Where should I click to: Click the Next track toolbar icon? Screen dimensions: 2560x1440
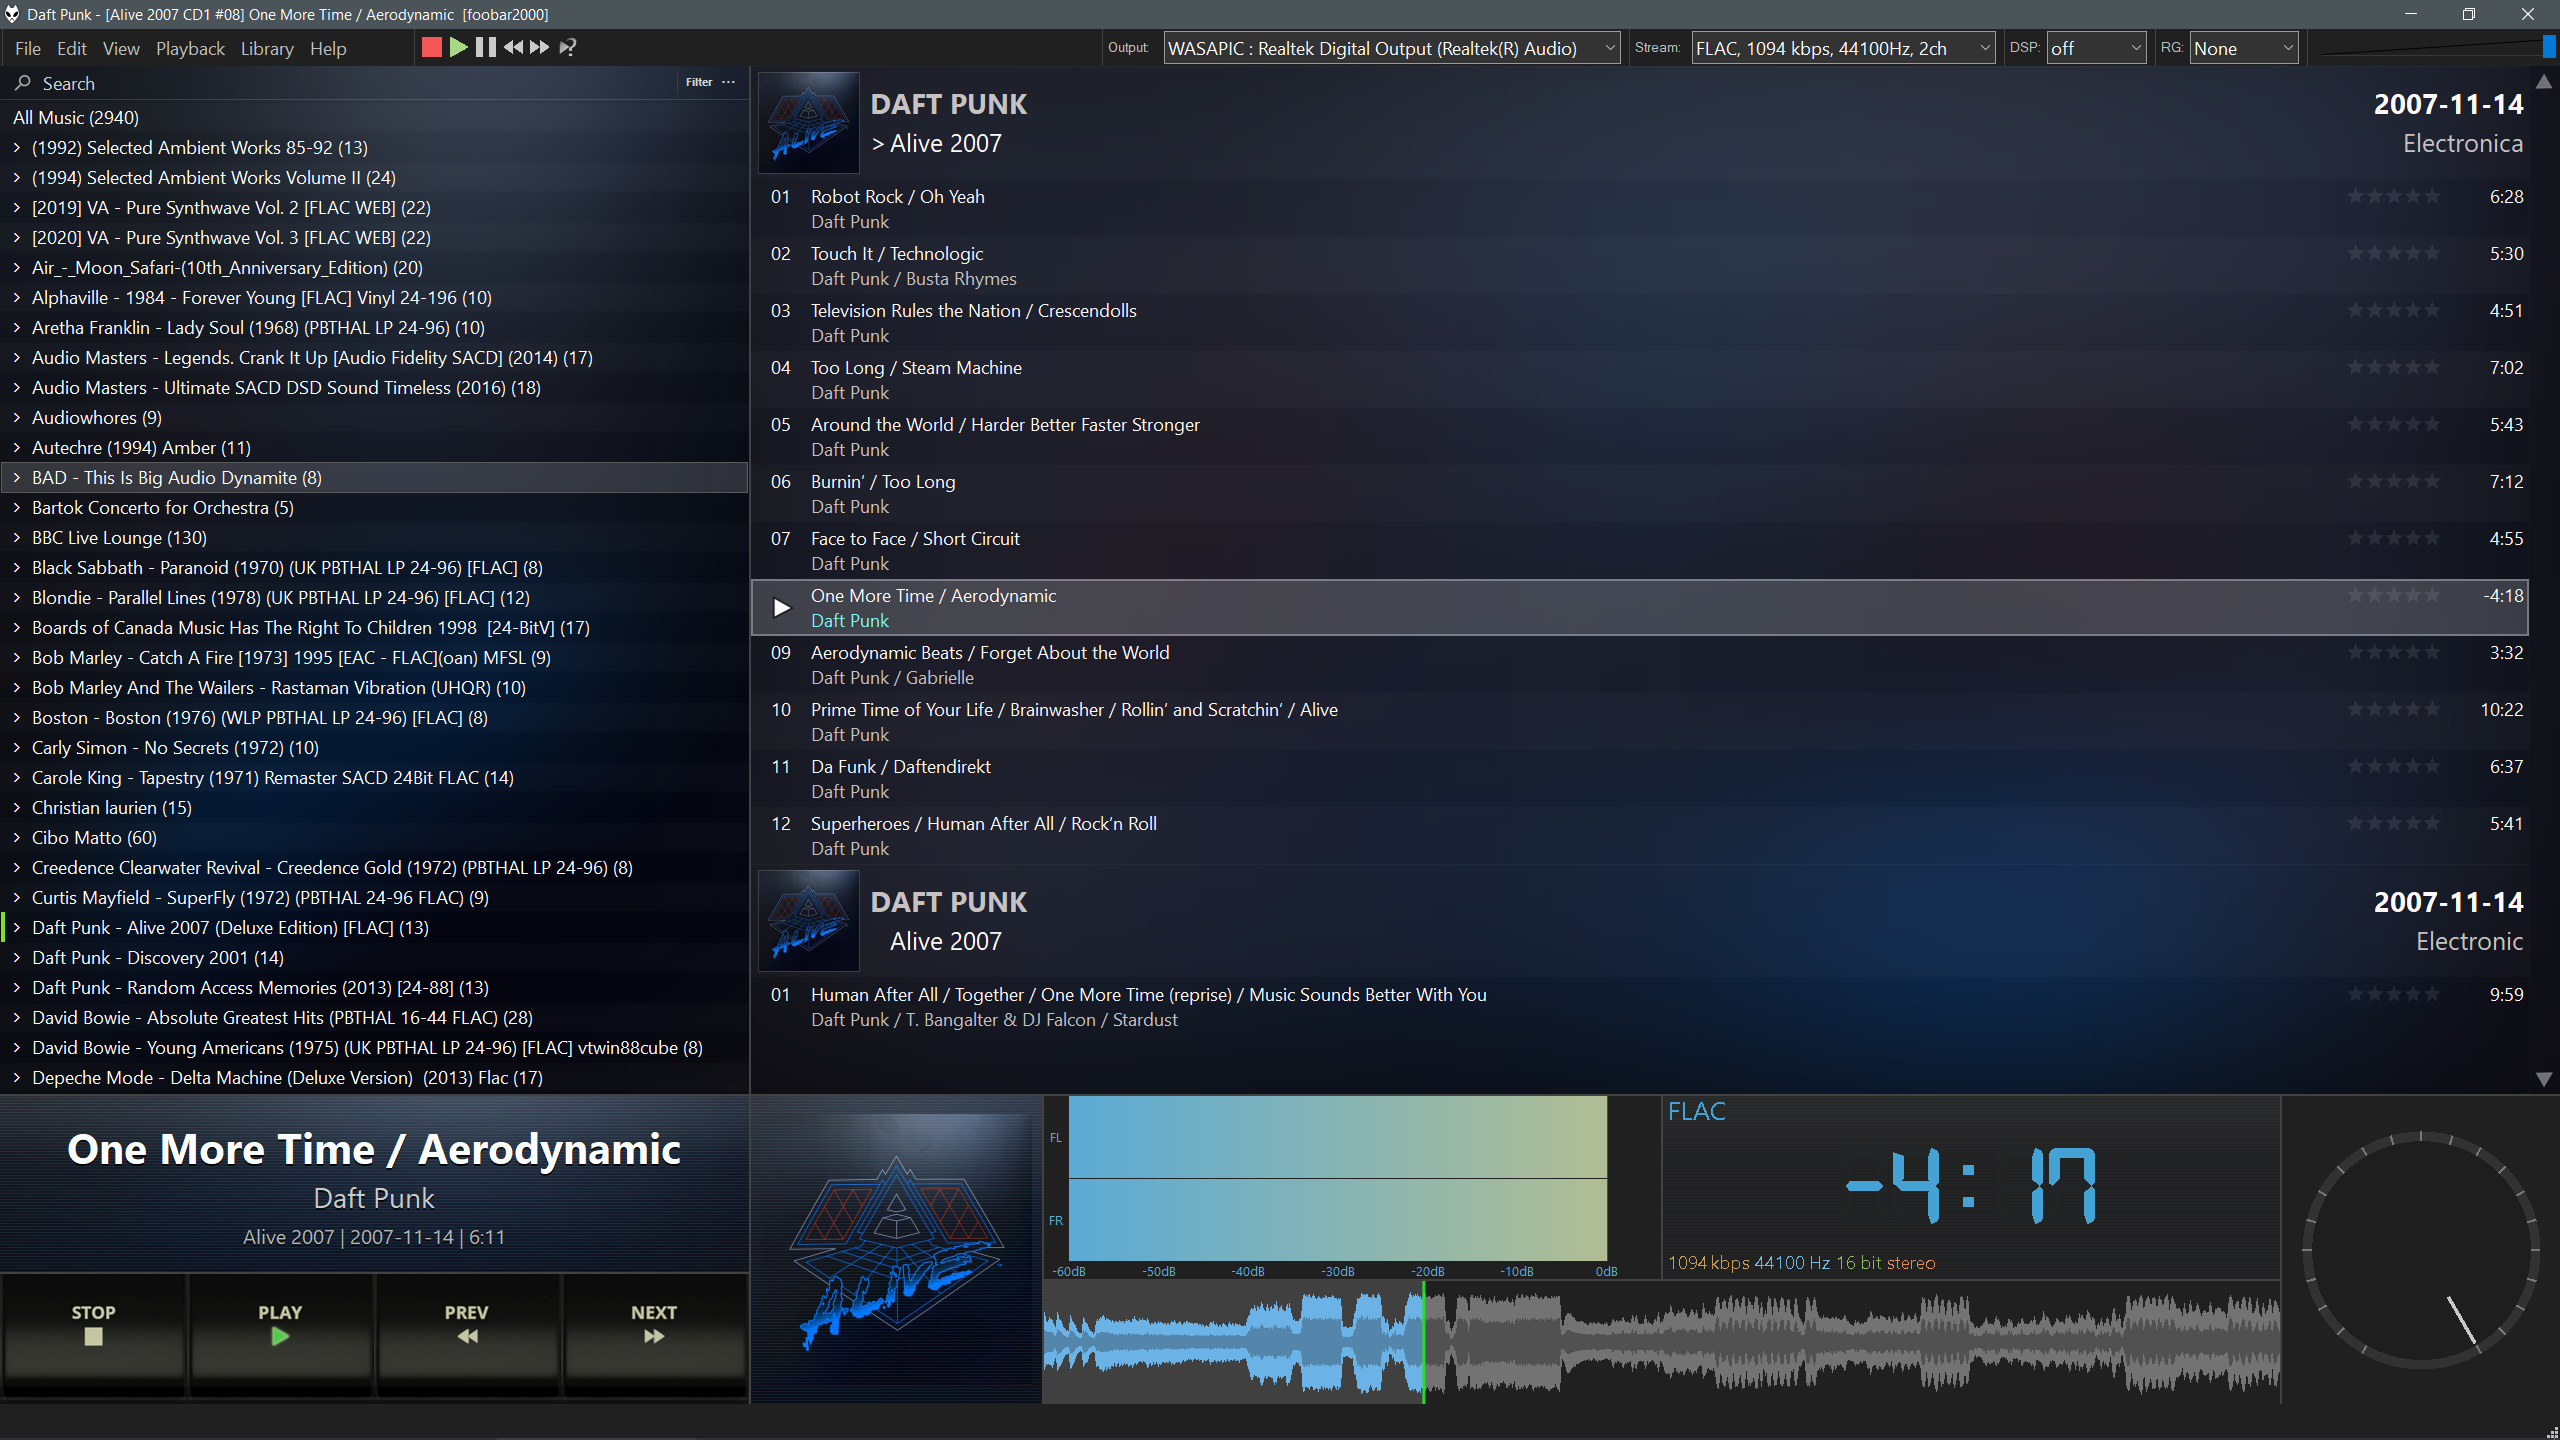pyautogui.click(x=540, y=47)
